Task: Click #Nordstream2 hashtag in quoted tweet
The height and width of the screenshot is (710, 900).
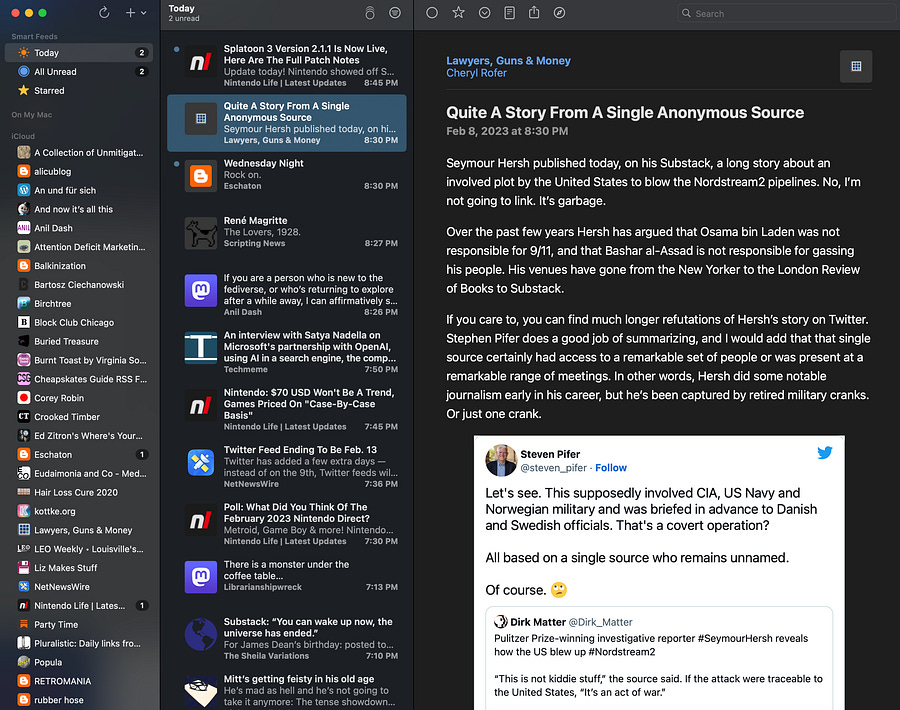Action: 622,652
